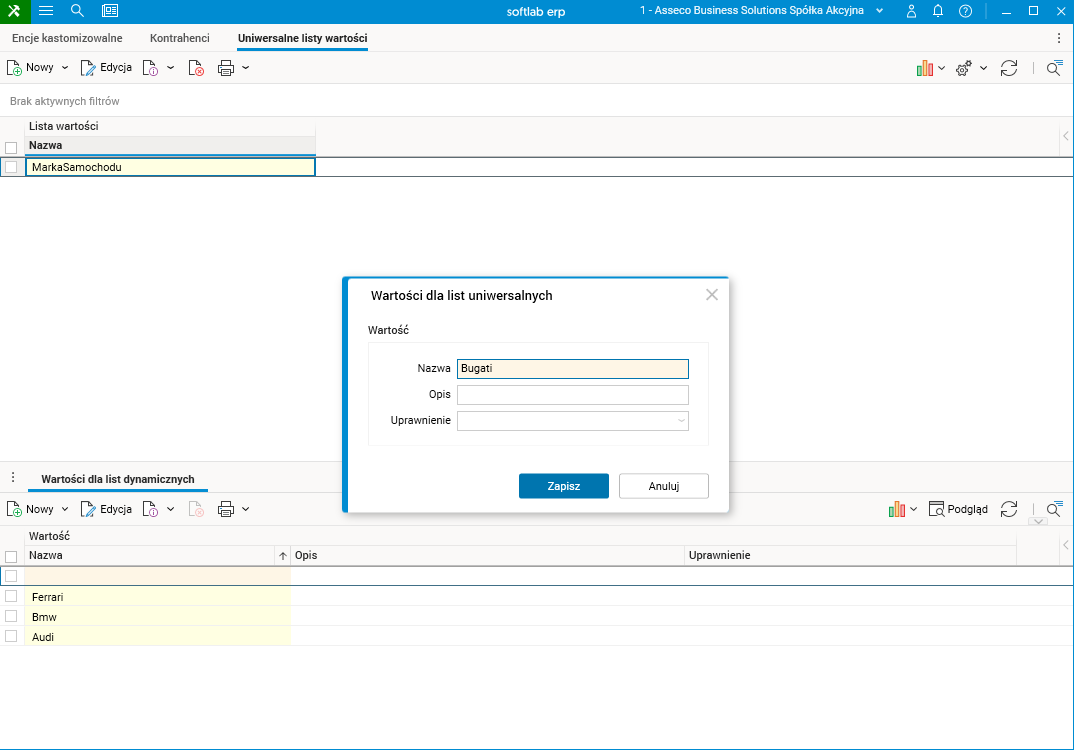Screen dimensions: 1074x750
Task: Check the Audi row checkbox
Action: (11, 636)
